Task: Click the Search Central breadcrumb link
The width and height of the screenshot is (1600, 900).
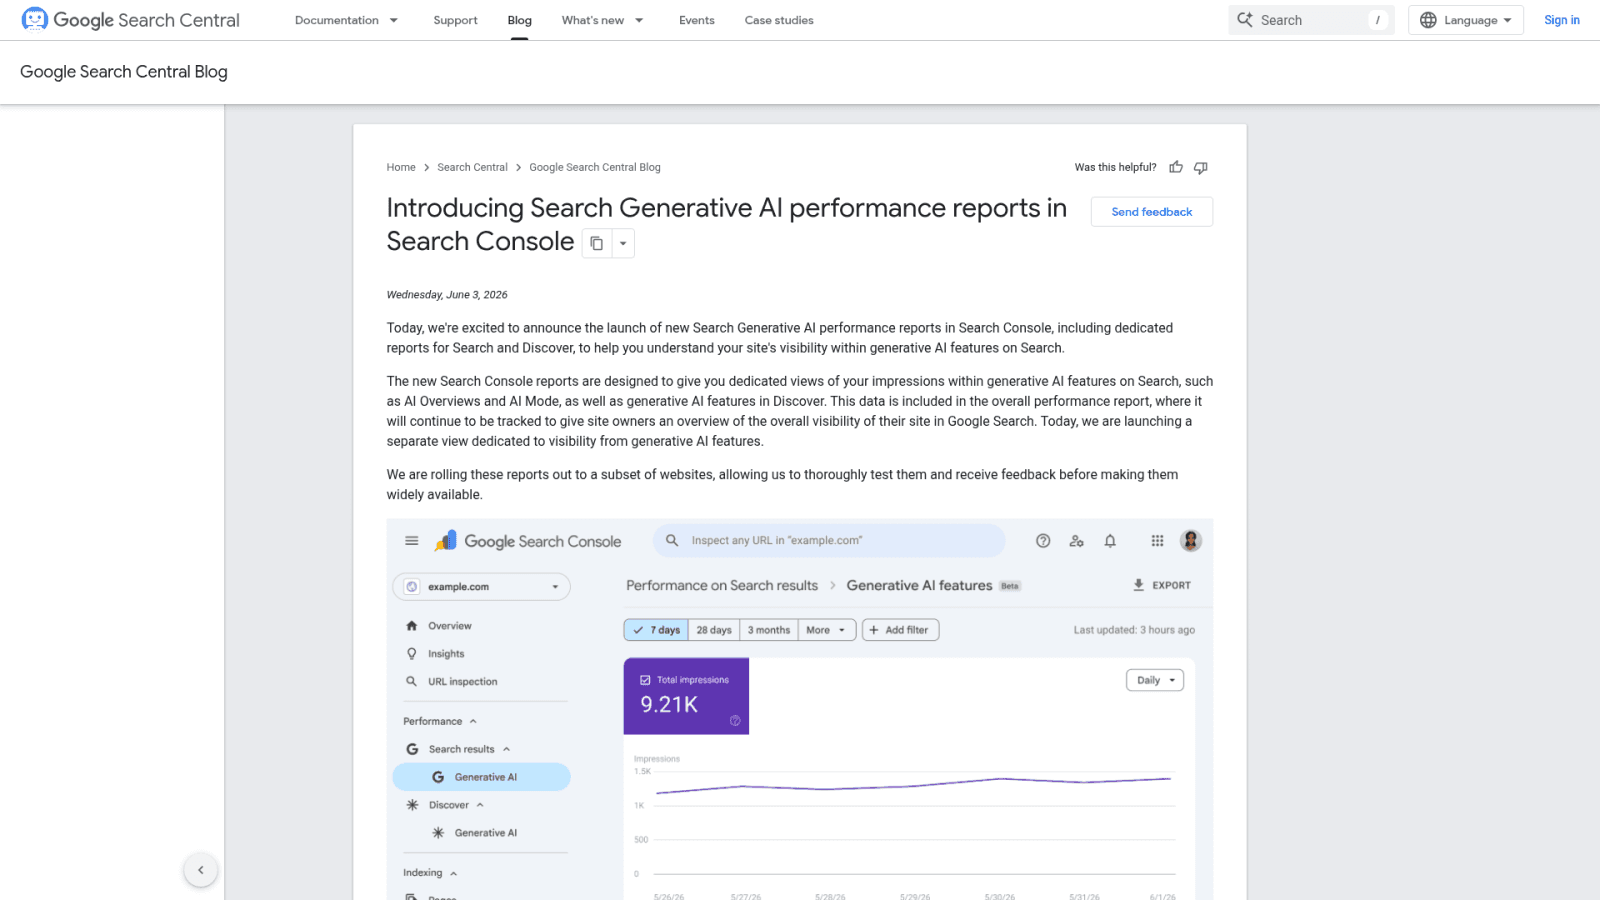Action: pos(472,167)
